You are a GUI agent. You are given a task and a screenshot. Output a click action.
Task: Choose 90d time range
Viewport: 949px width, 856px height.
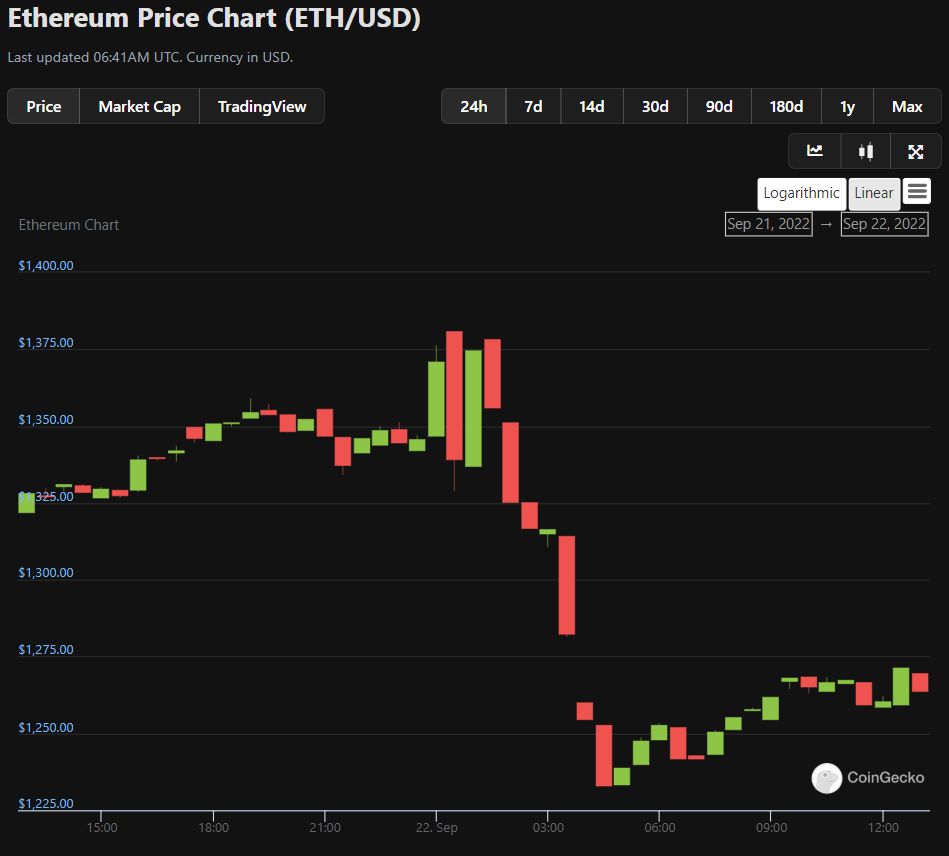click(x=719, y=107)
